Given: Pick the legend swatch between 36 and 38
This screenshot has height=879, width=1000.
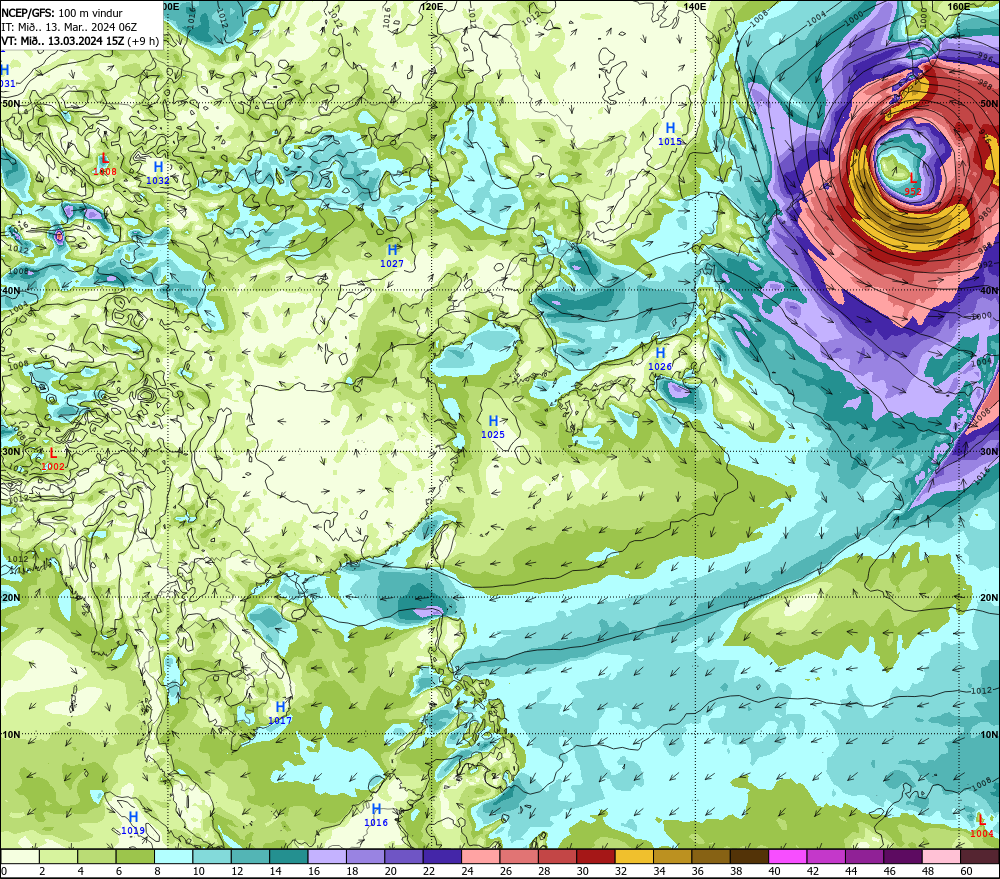Looking at the screenshot, I should (710, 856).
